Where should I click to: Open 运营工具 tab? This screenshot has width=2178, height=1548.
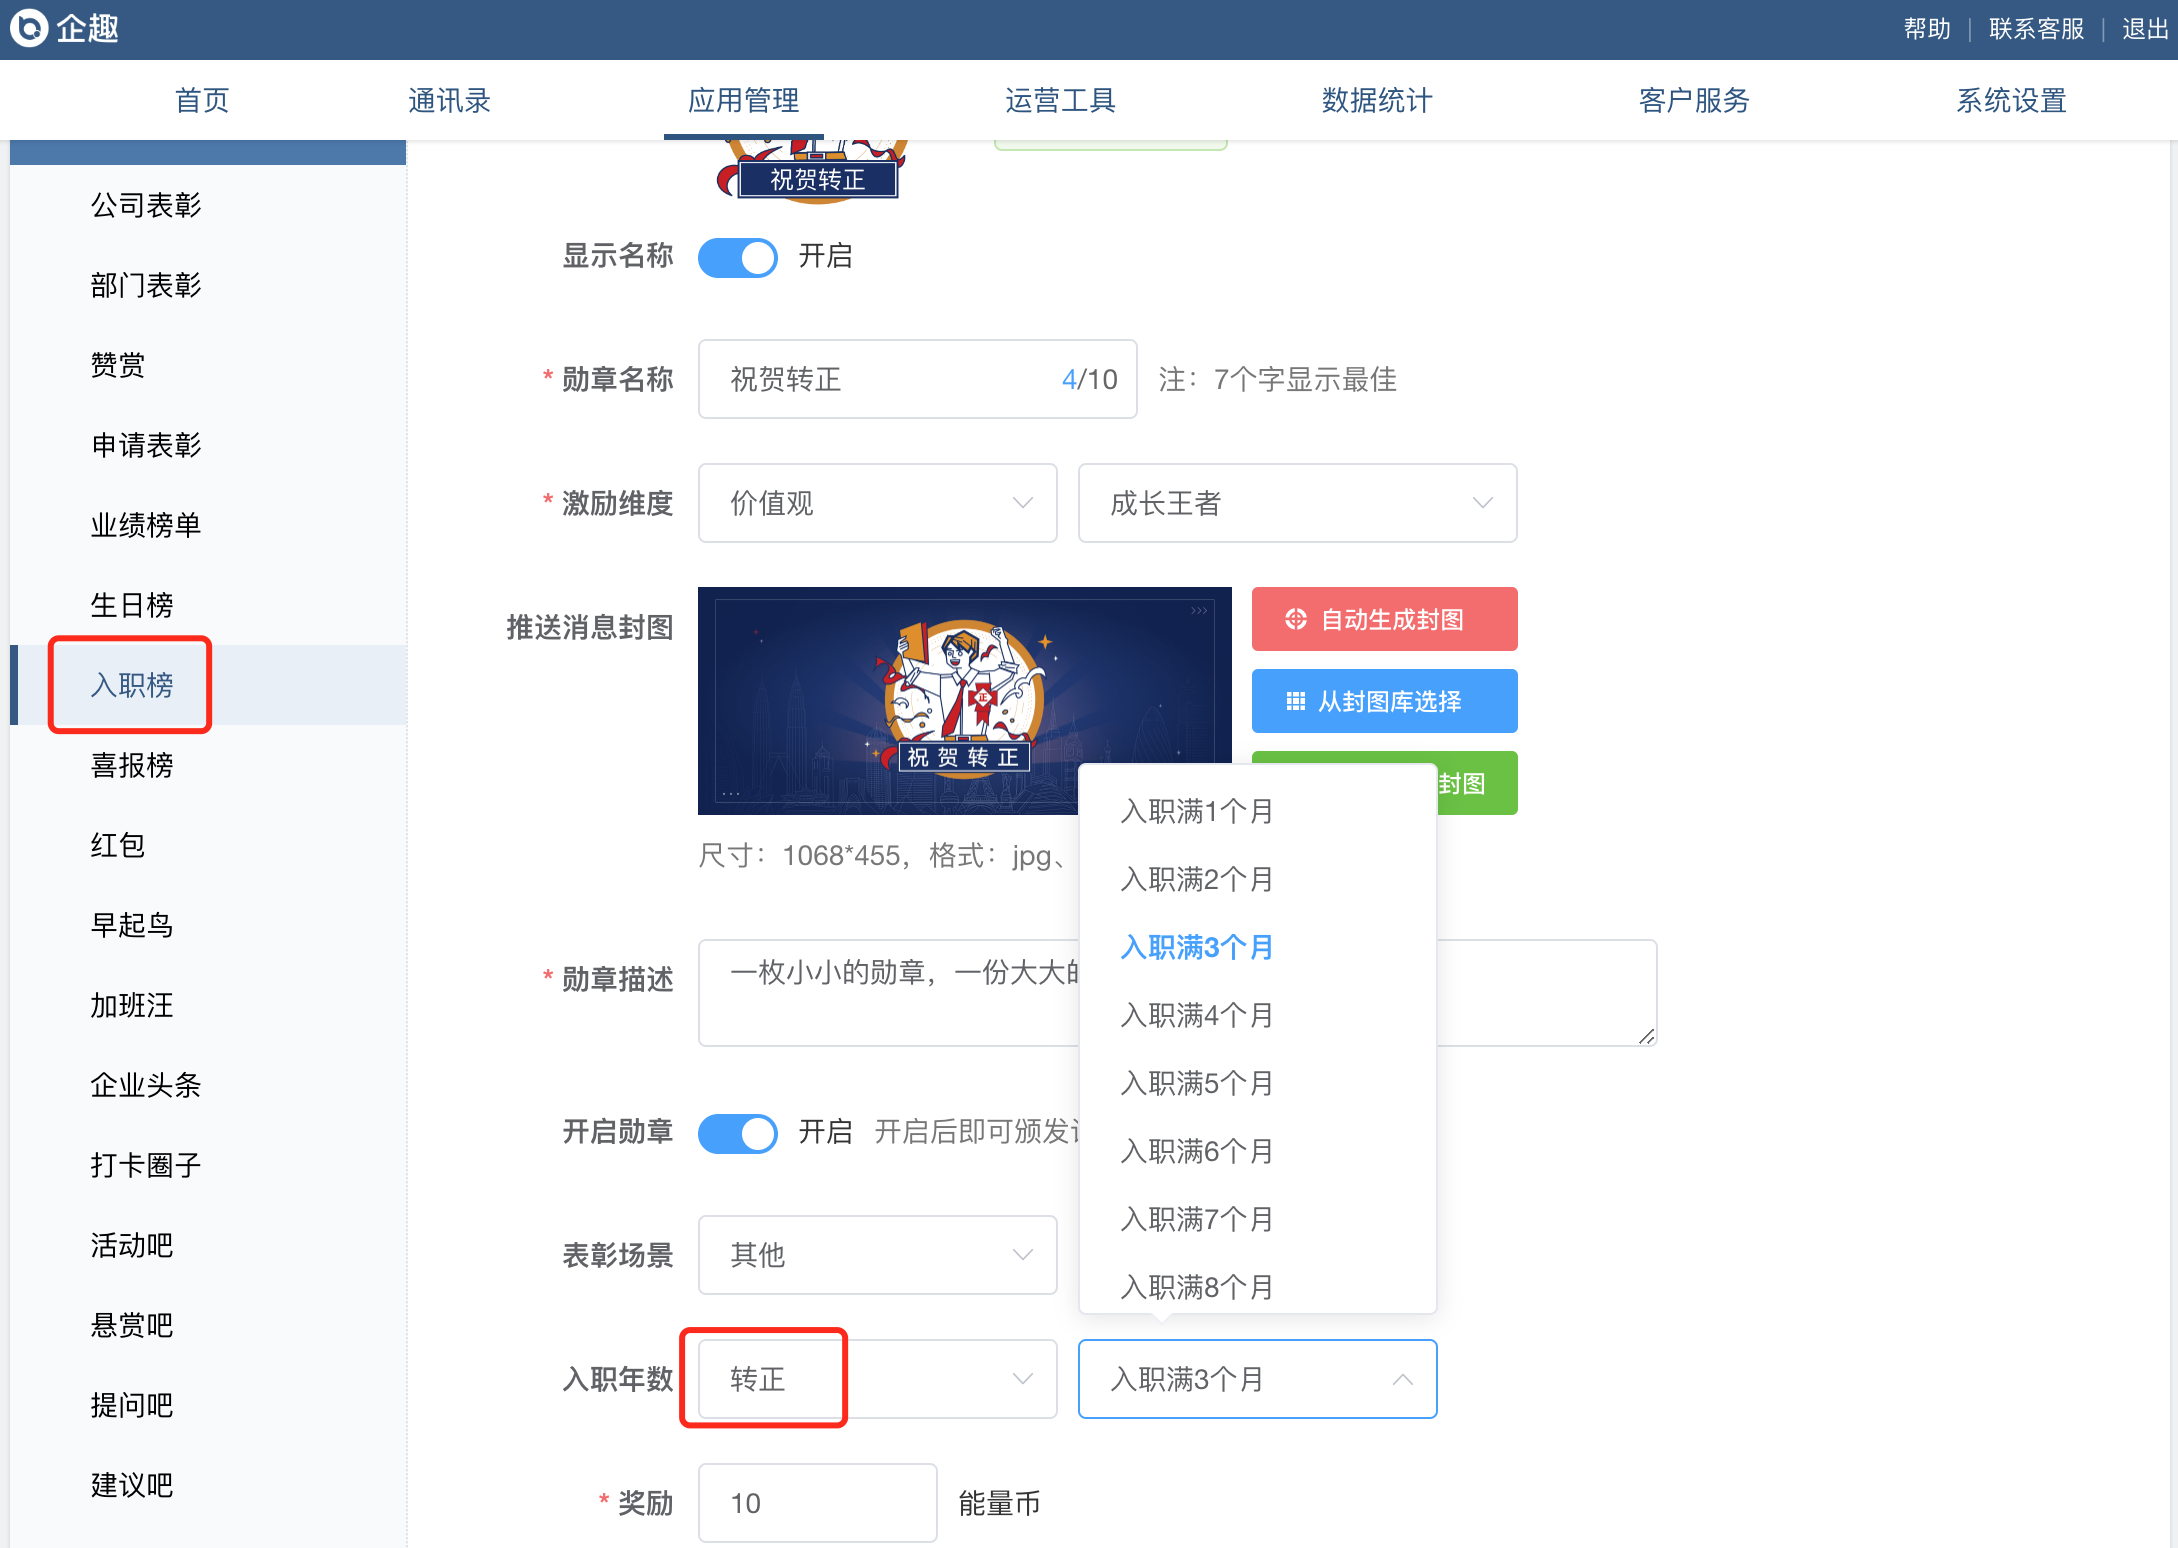[1060, 100]
